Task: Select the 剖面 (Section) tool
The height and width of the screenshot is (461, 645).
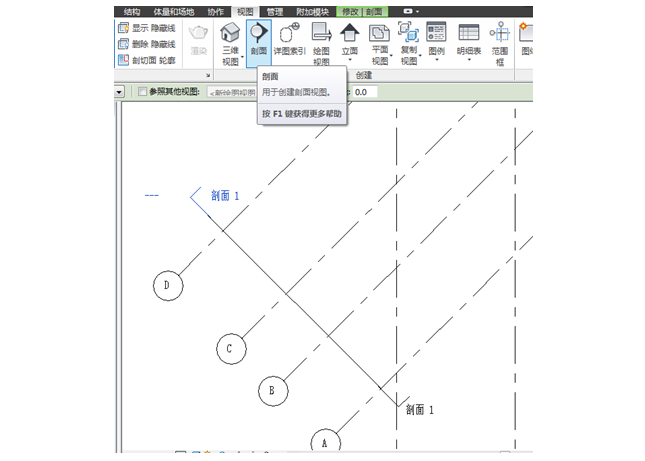Action: [x=258, y=42]
